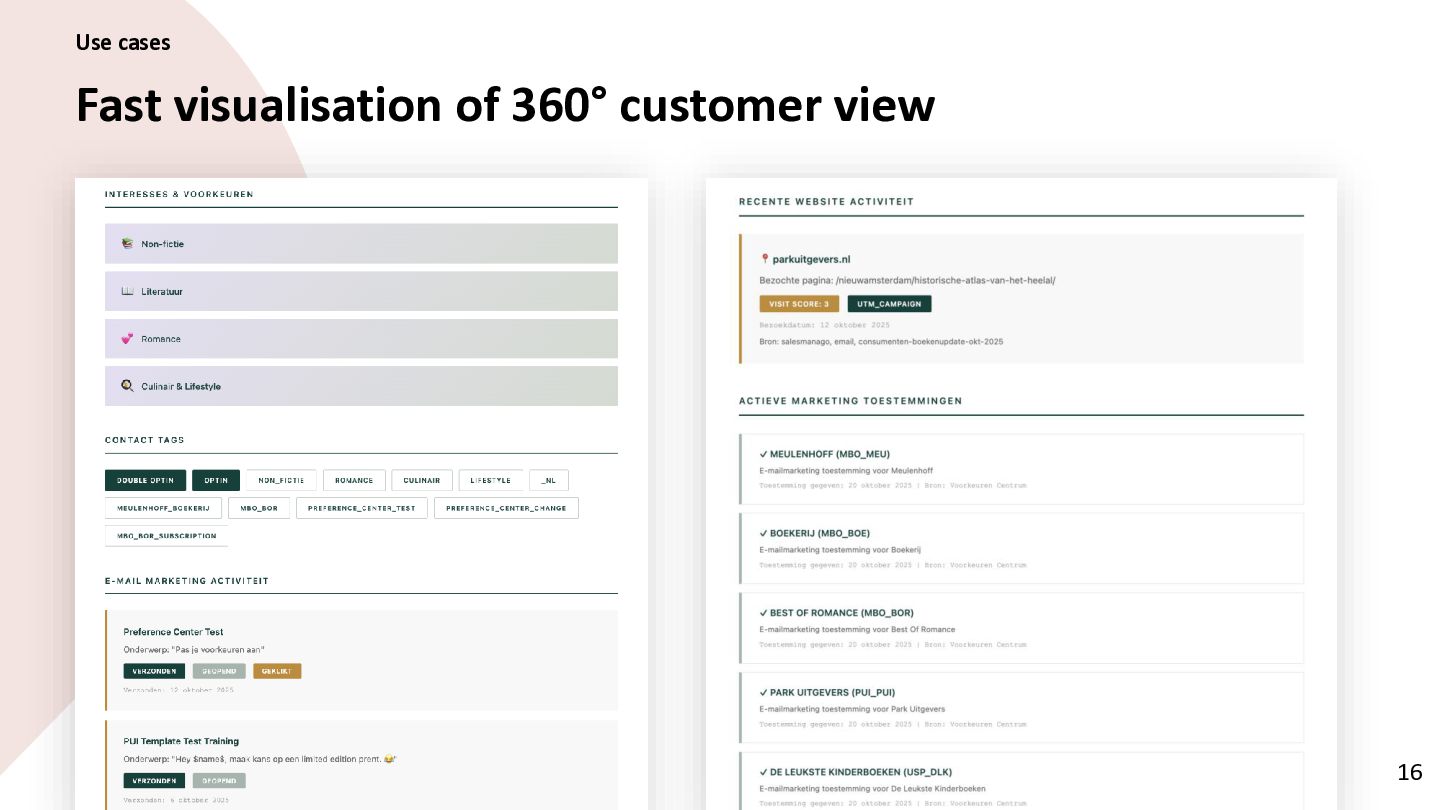Click the E-mailmarketing toestemming voor Boekerij description
Viewport: 1440px width, 810px height.
coord(840,550)
